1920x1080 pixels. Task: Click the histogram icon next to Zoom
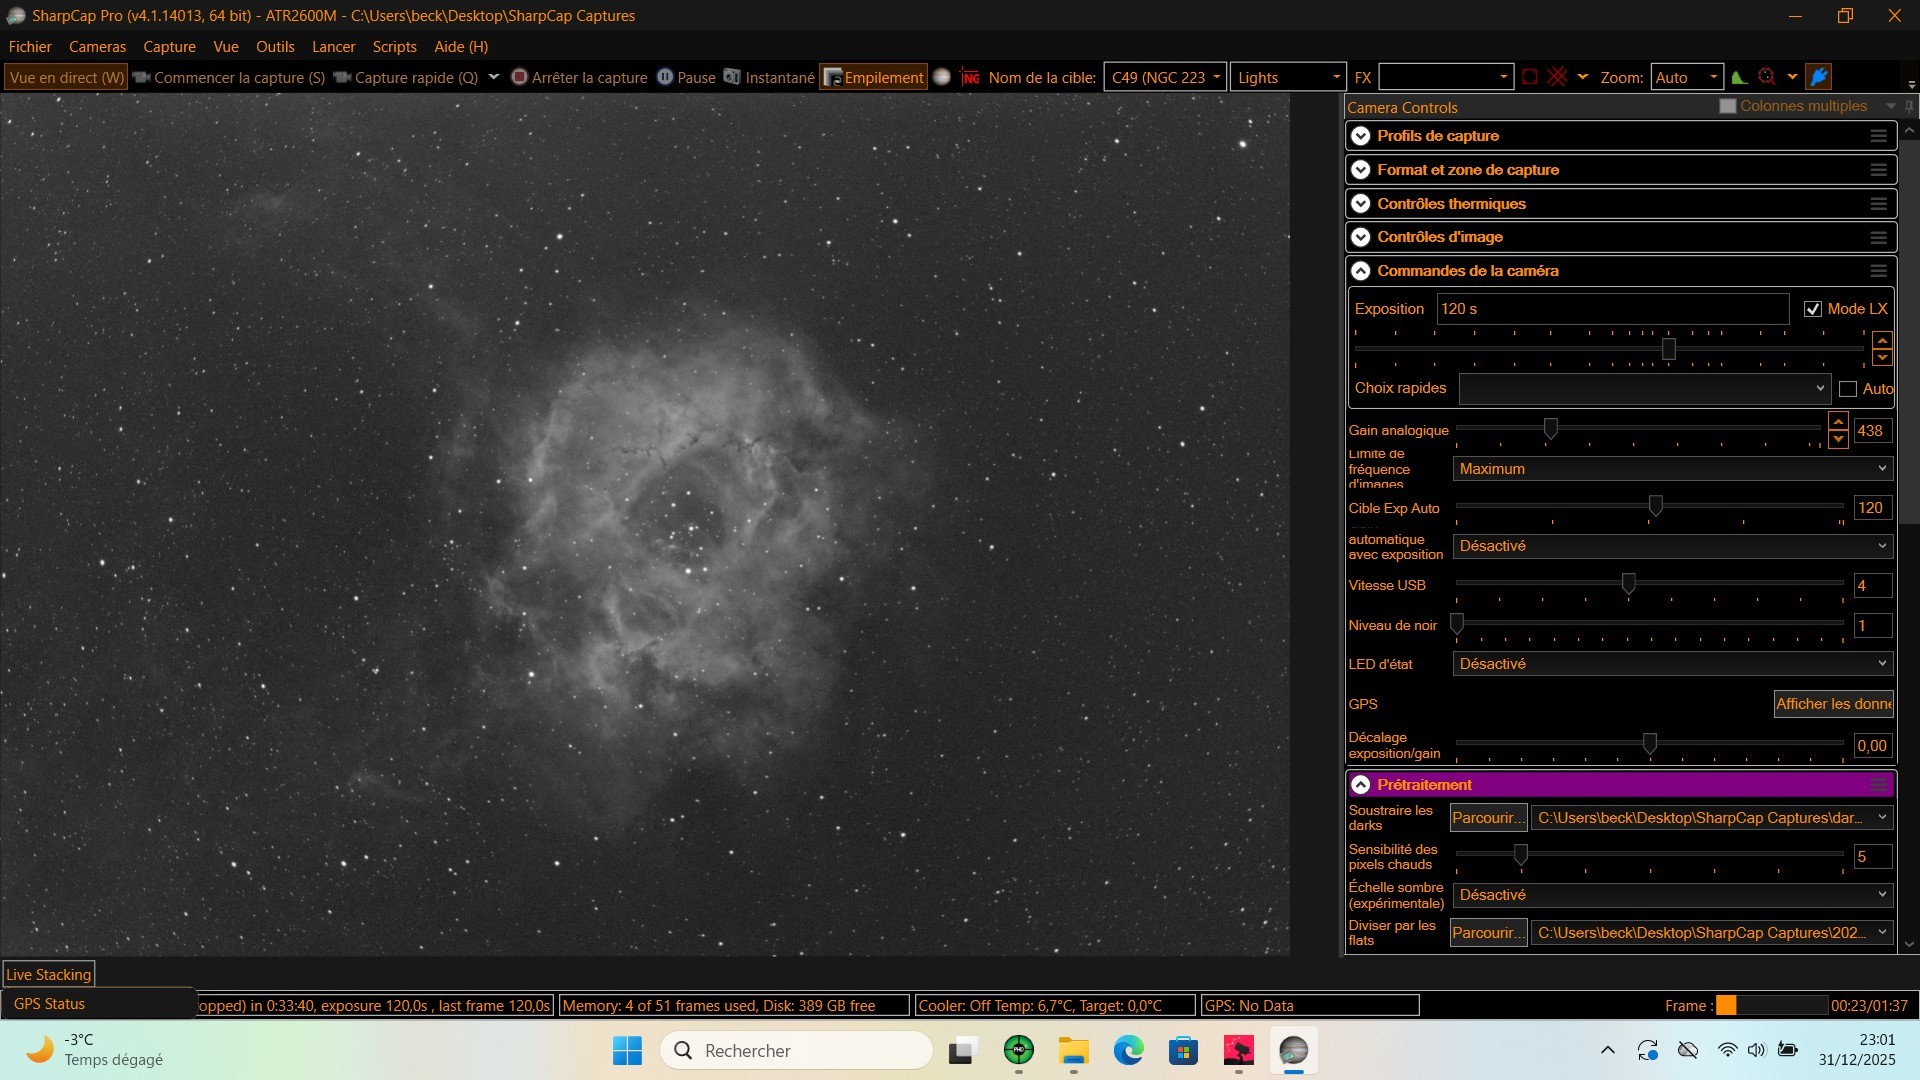pos(1739,77)
